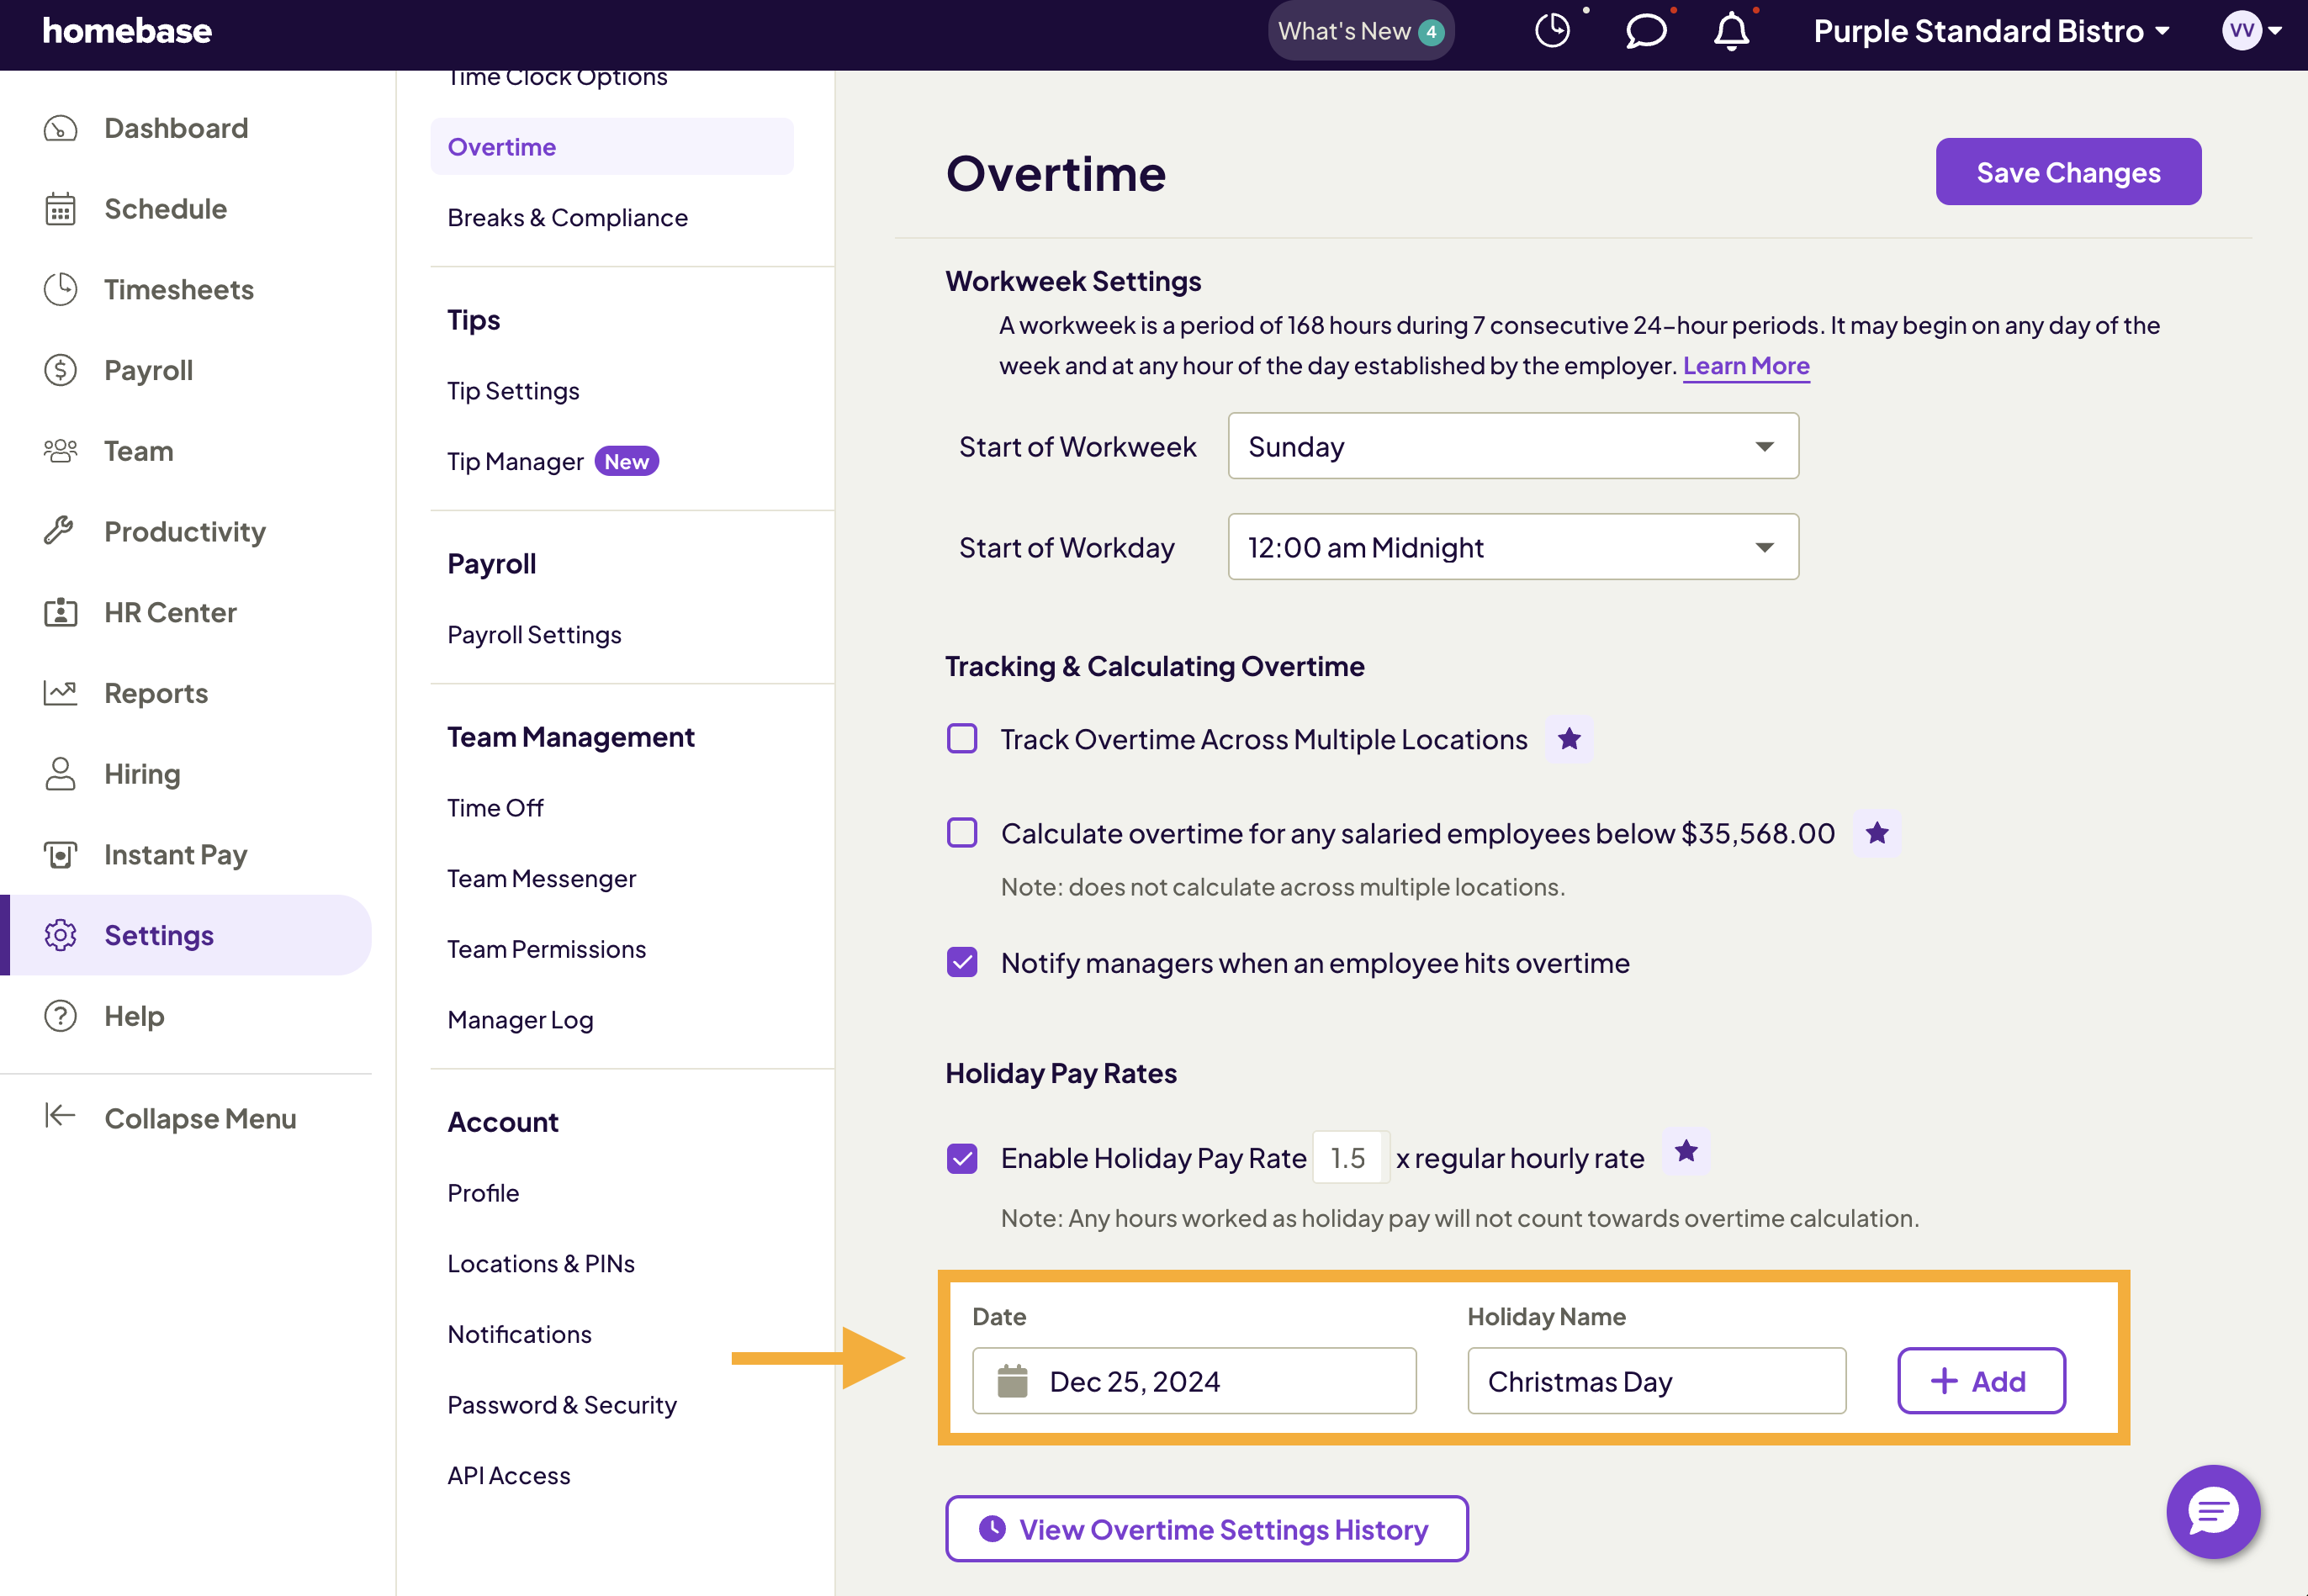Click the Collapse Menu arrow icon
This screenshot has height=1596, width=2308.
coord(60,1116)
